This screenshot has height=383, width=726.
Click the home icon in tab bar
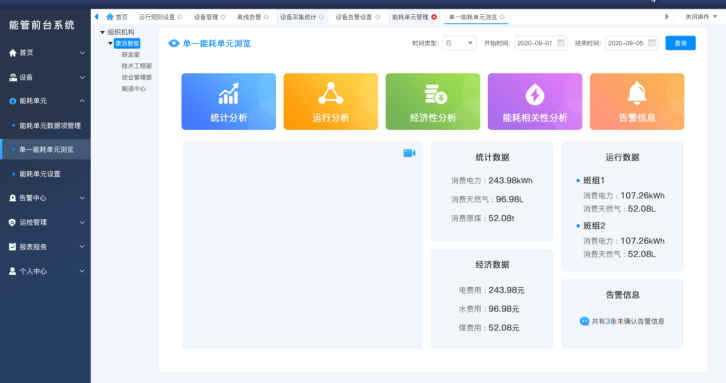point(110,17)
